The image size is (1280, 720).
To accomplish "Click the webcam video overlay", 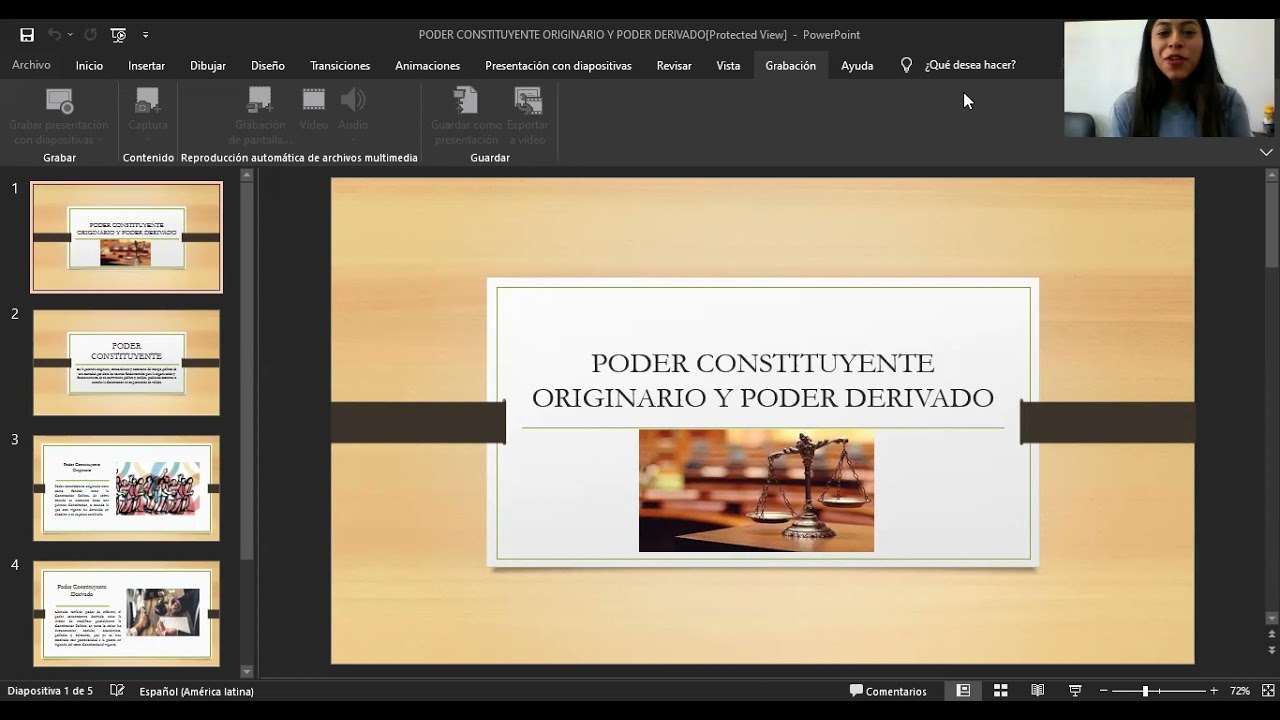I will point(1169,78).
